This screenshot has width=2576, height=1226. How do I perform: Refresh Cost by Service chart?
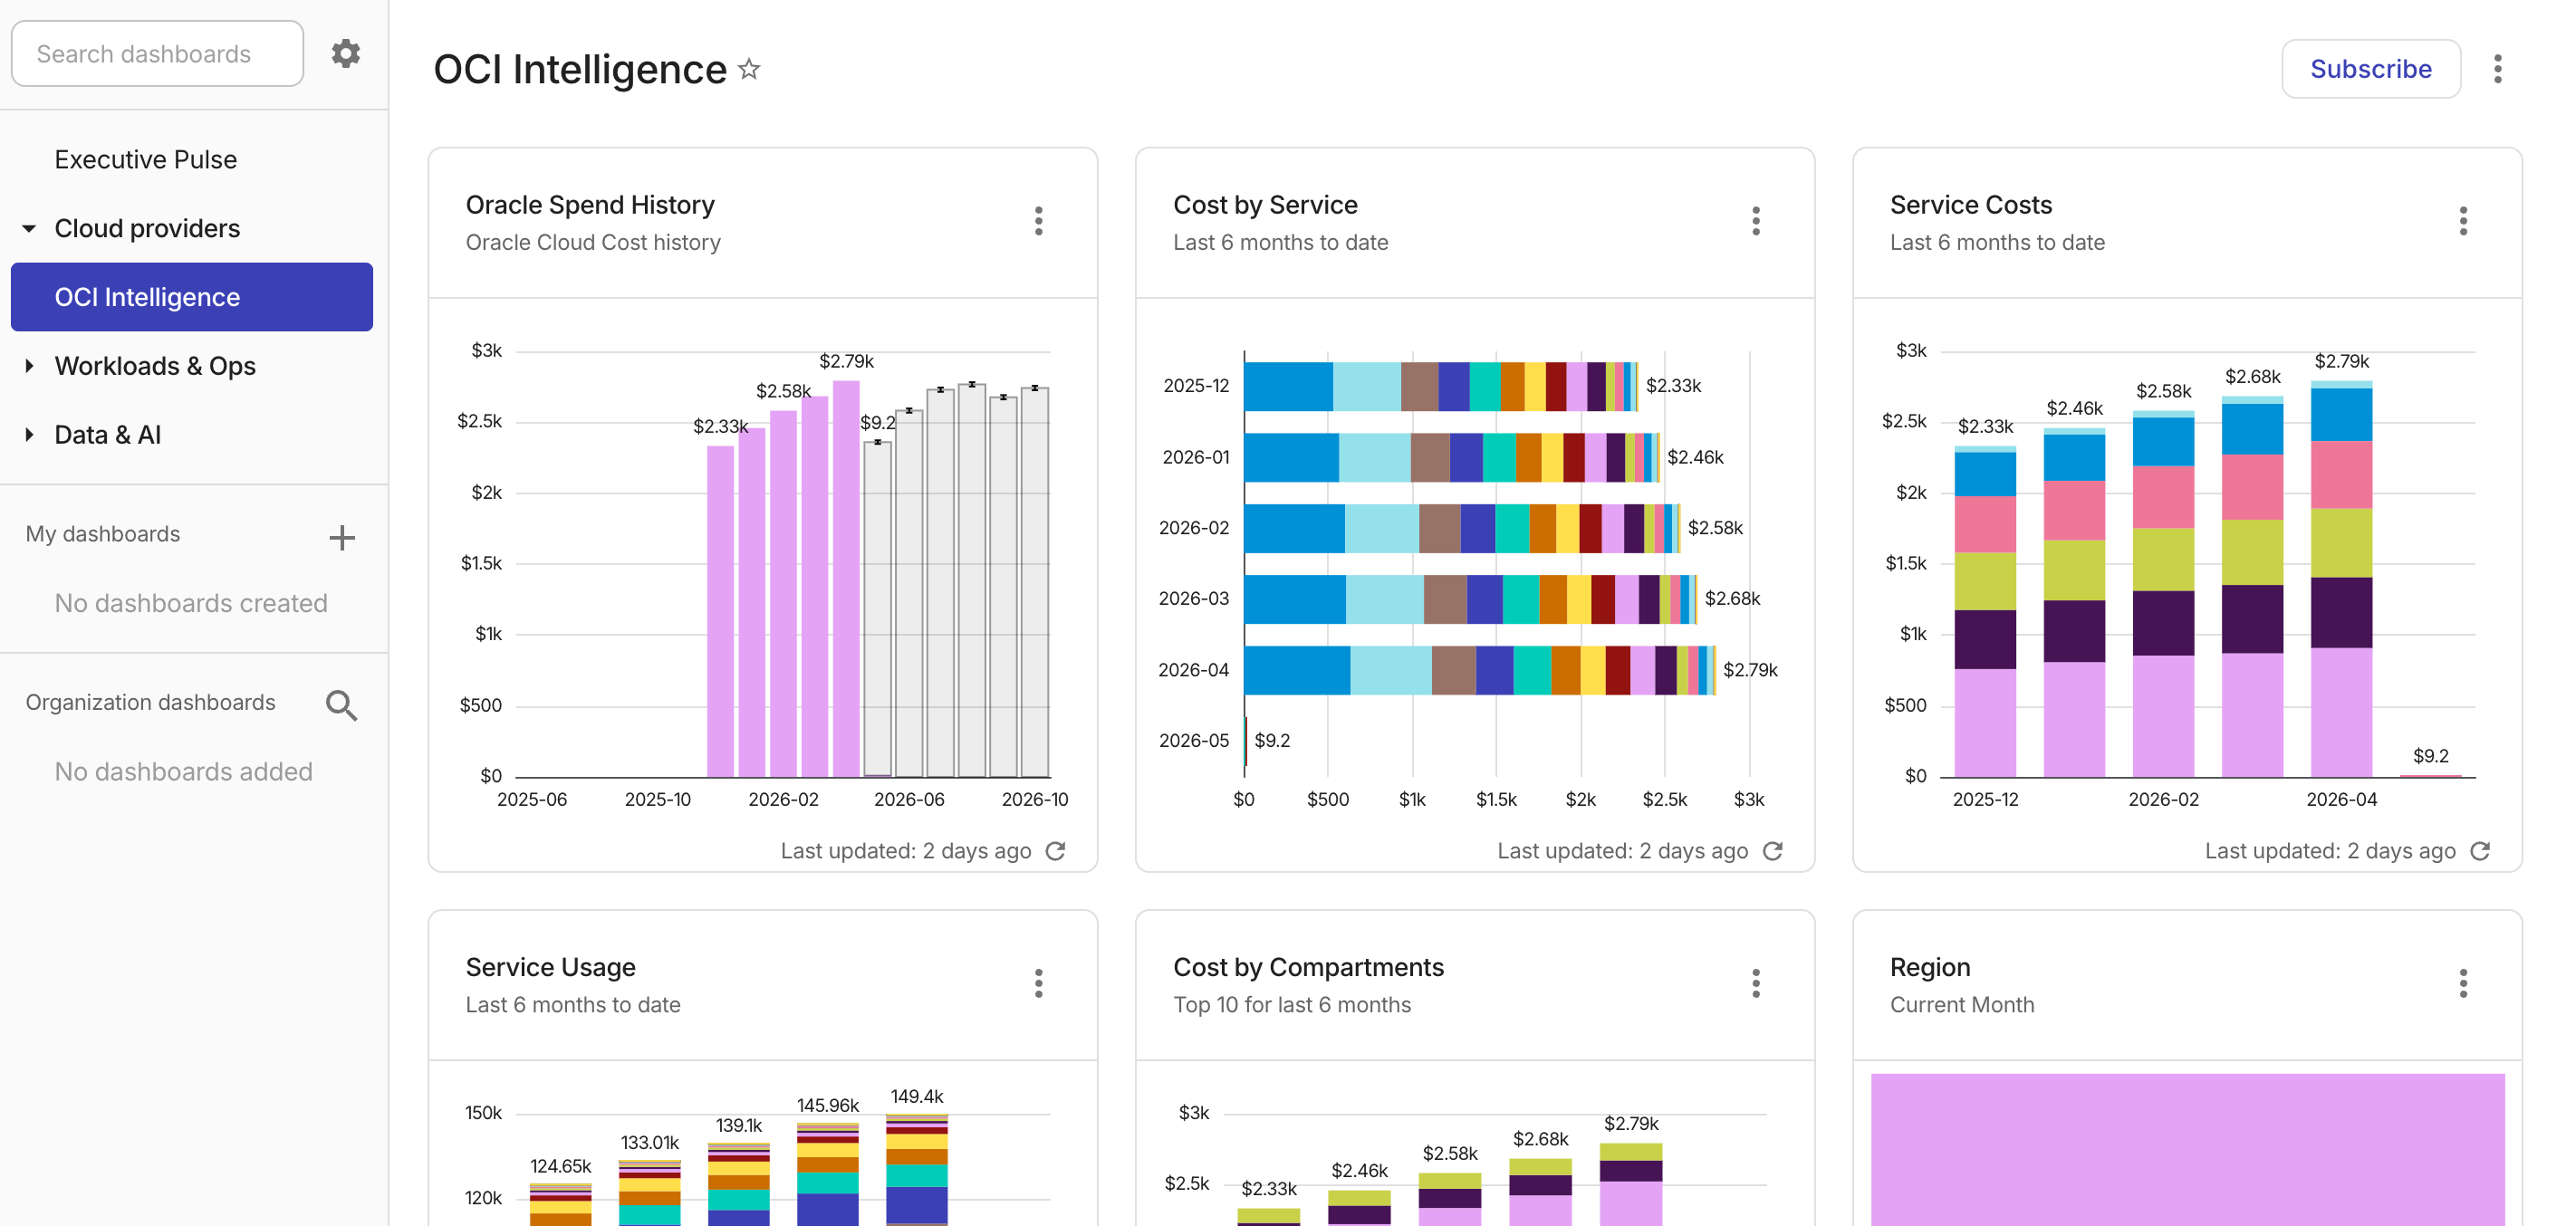coord(1773,851)
